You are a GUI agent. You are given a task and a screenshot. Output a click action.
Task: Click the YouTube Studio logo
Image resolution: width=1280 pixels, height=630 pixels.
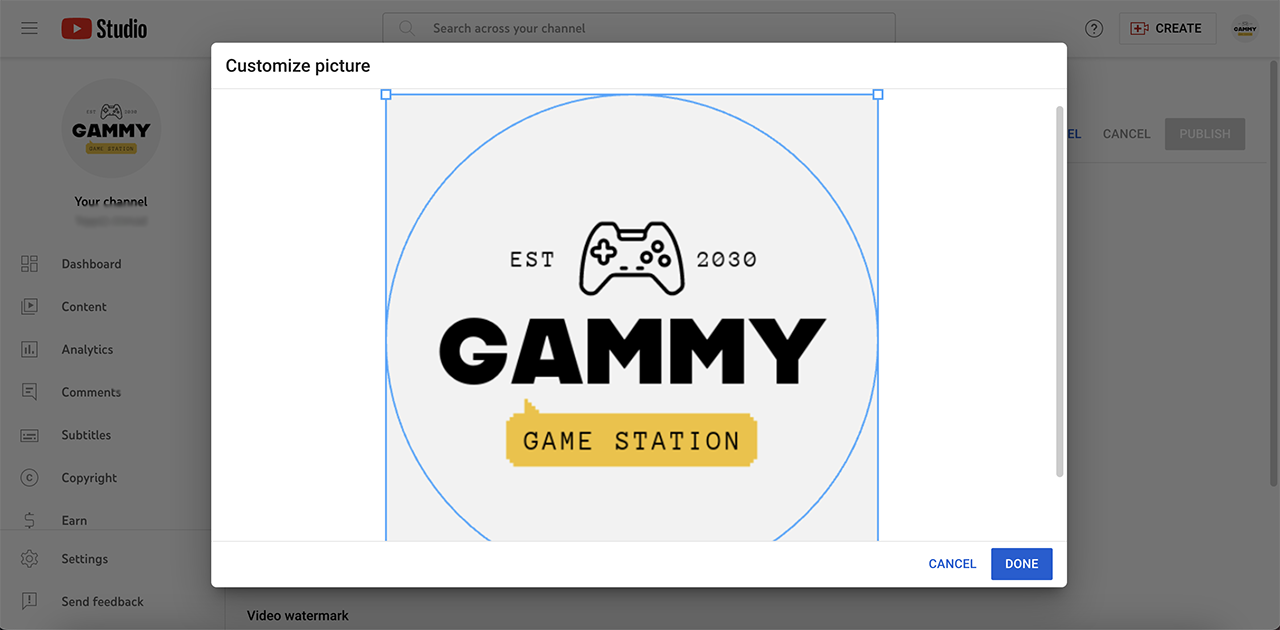pos(104,29)
